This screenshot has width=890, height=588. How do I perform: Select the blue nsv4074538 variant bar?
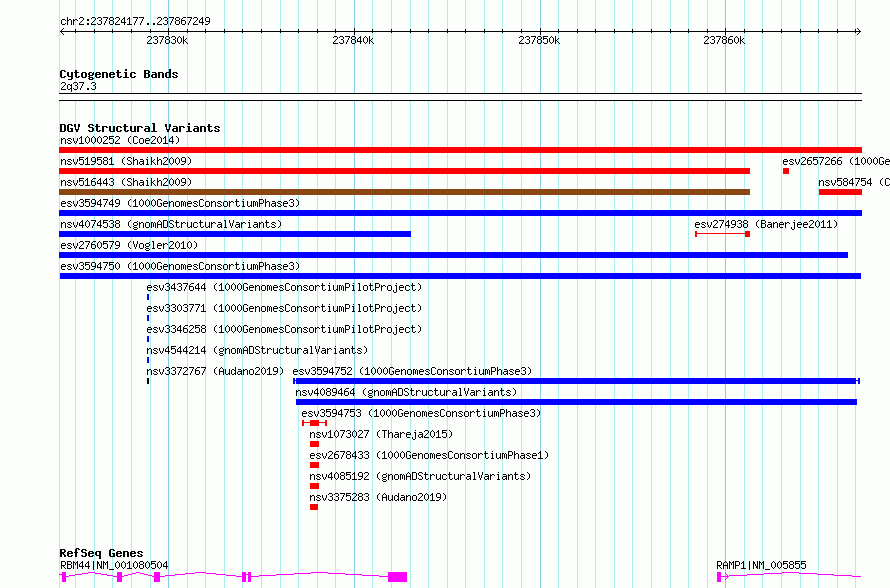[x=235, y=234]
